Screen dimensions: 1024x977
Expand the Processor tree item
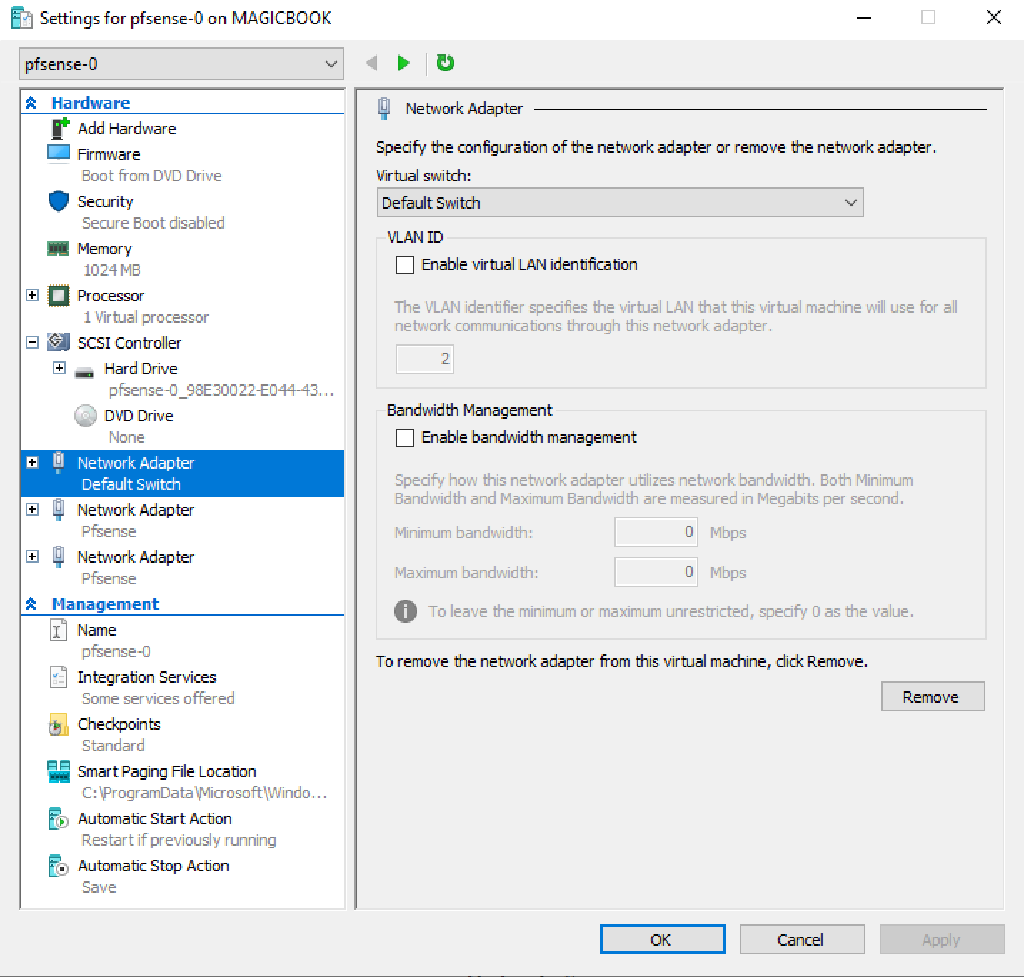click(x=34, y=295)
